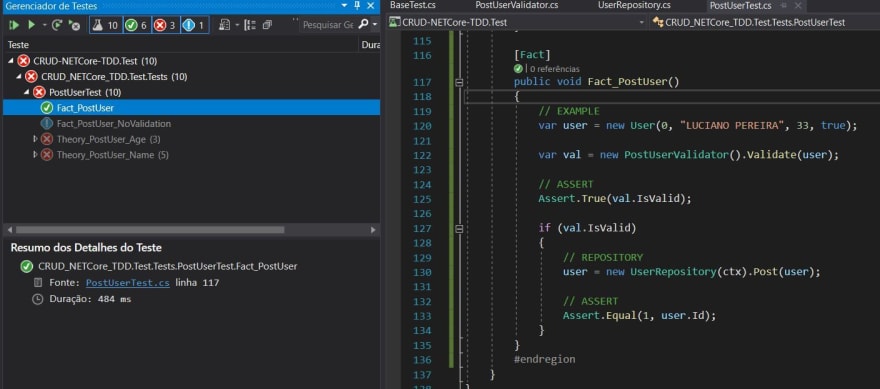Open Gerenciador de Testes window options dropdown

point(345,6)
